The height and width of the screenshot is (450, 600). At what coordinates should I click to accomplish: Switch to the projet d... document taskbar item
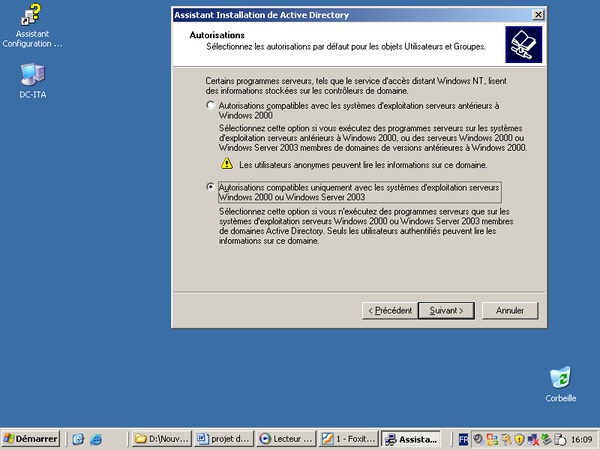223,439
